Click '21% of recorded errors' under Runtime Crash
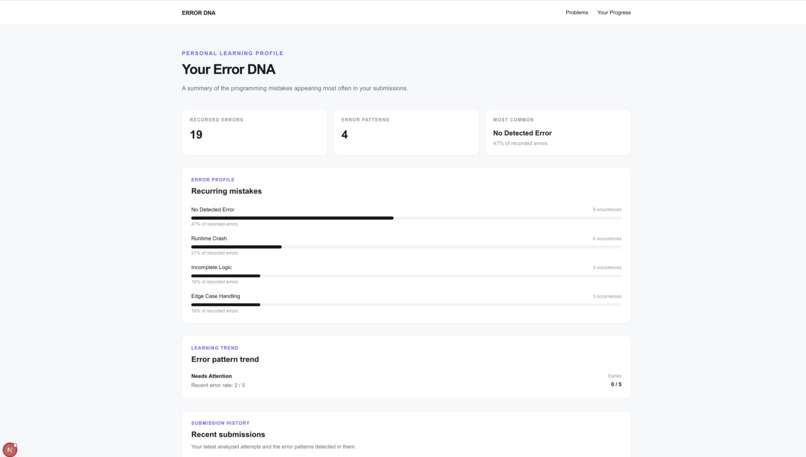The image size is (806, 457). pyautogui.click(x=214, y=253)
